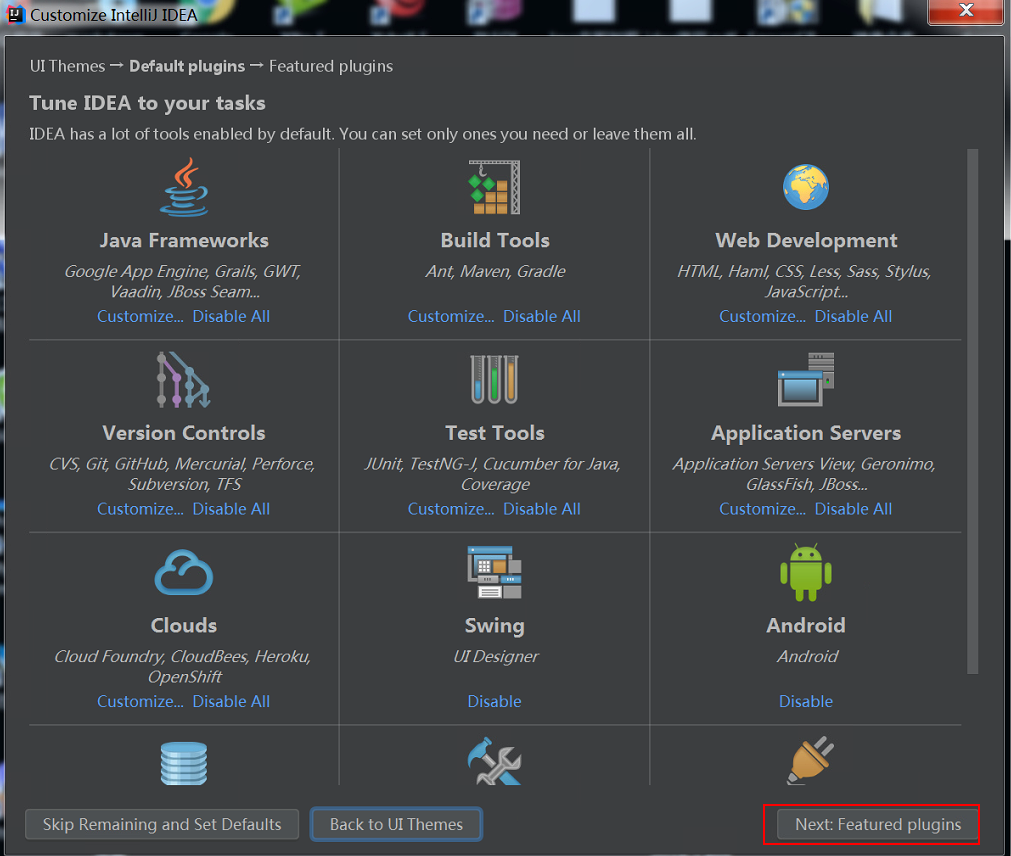
Task: Click the hammer and wrench tools icon
Action: point(495,761)
